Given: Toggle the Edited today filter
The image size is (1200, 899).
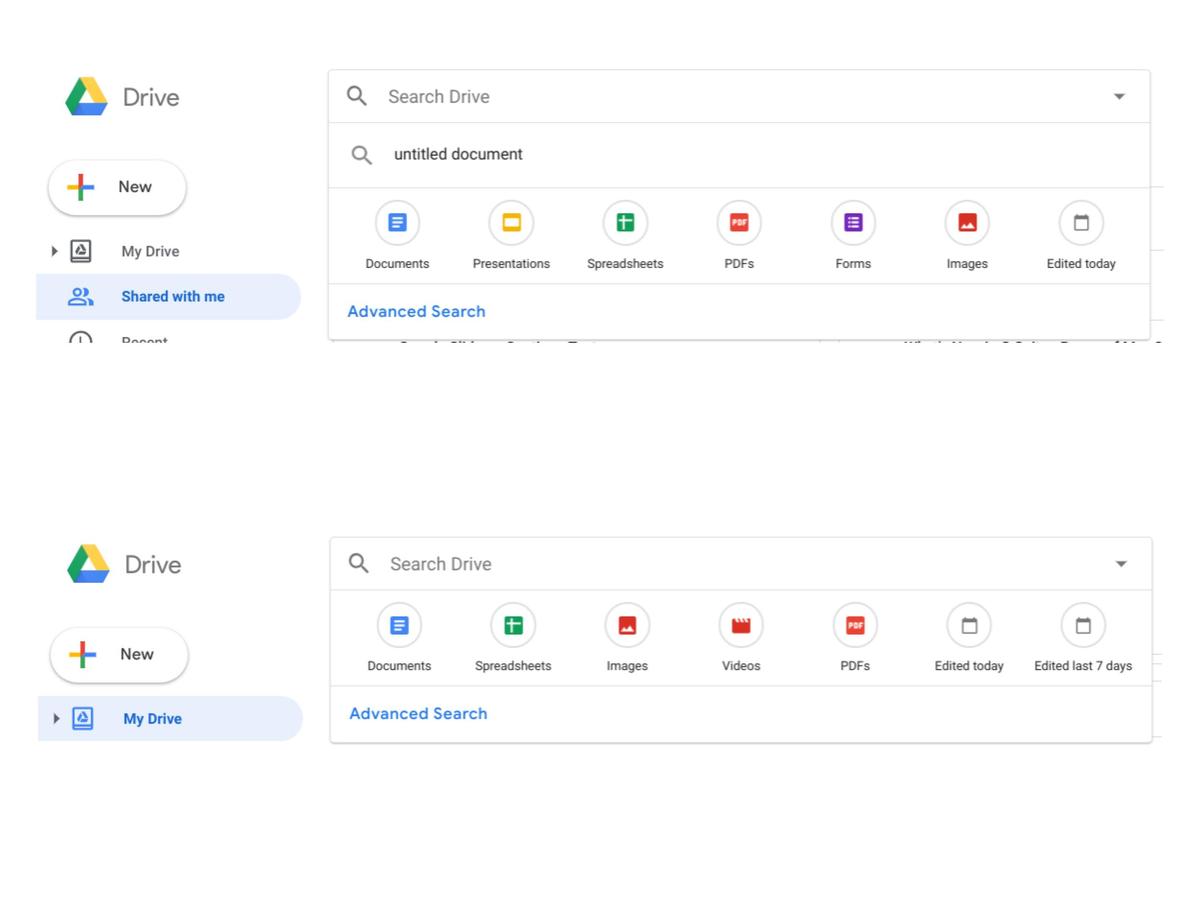Looking at the screenshot, I should click(x=1081, y=222).
